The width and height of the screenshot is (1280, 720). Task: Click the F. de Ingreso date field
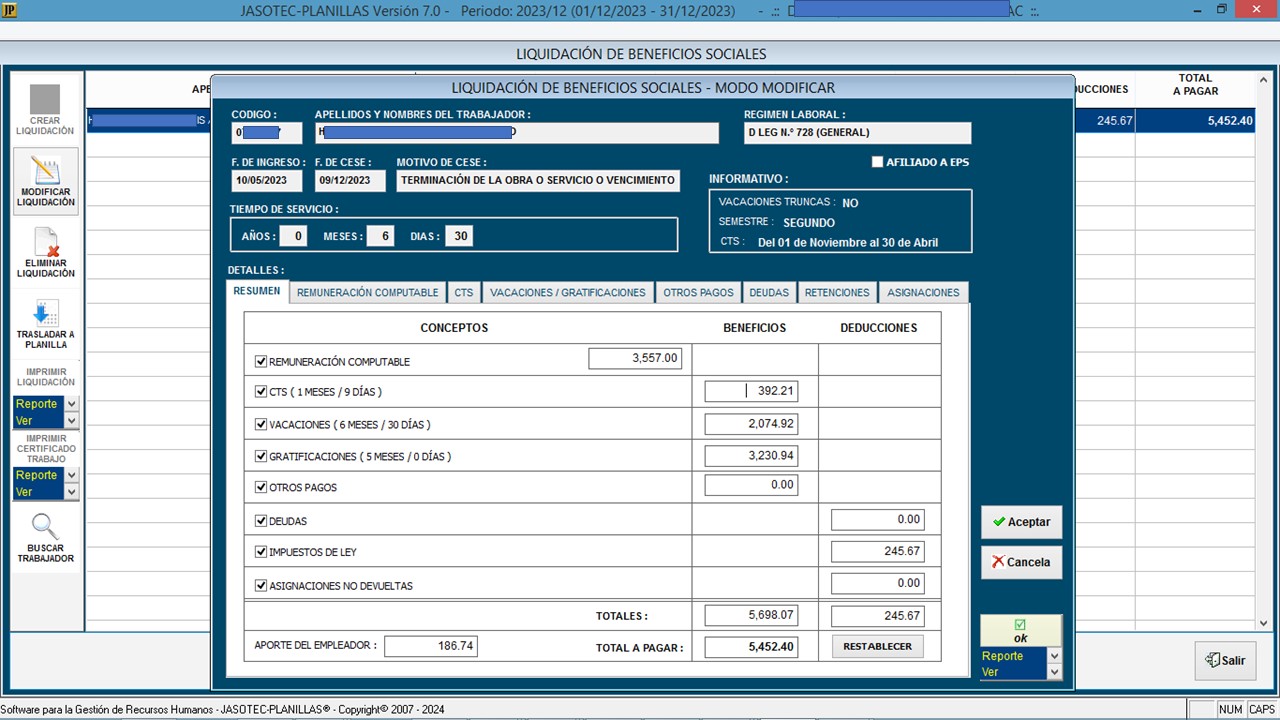267,181
